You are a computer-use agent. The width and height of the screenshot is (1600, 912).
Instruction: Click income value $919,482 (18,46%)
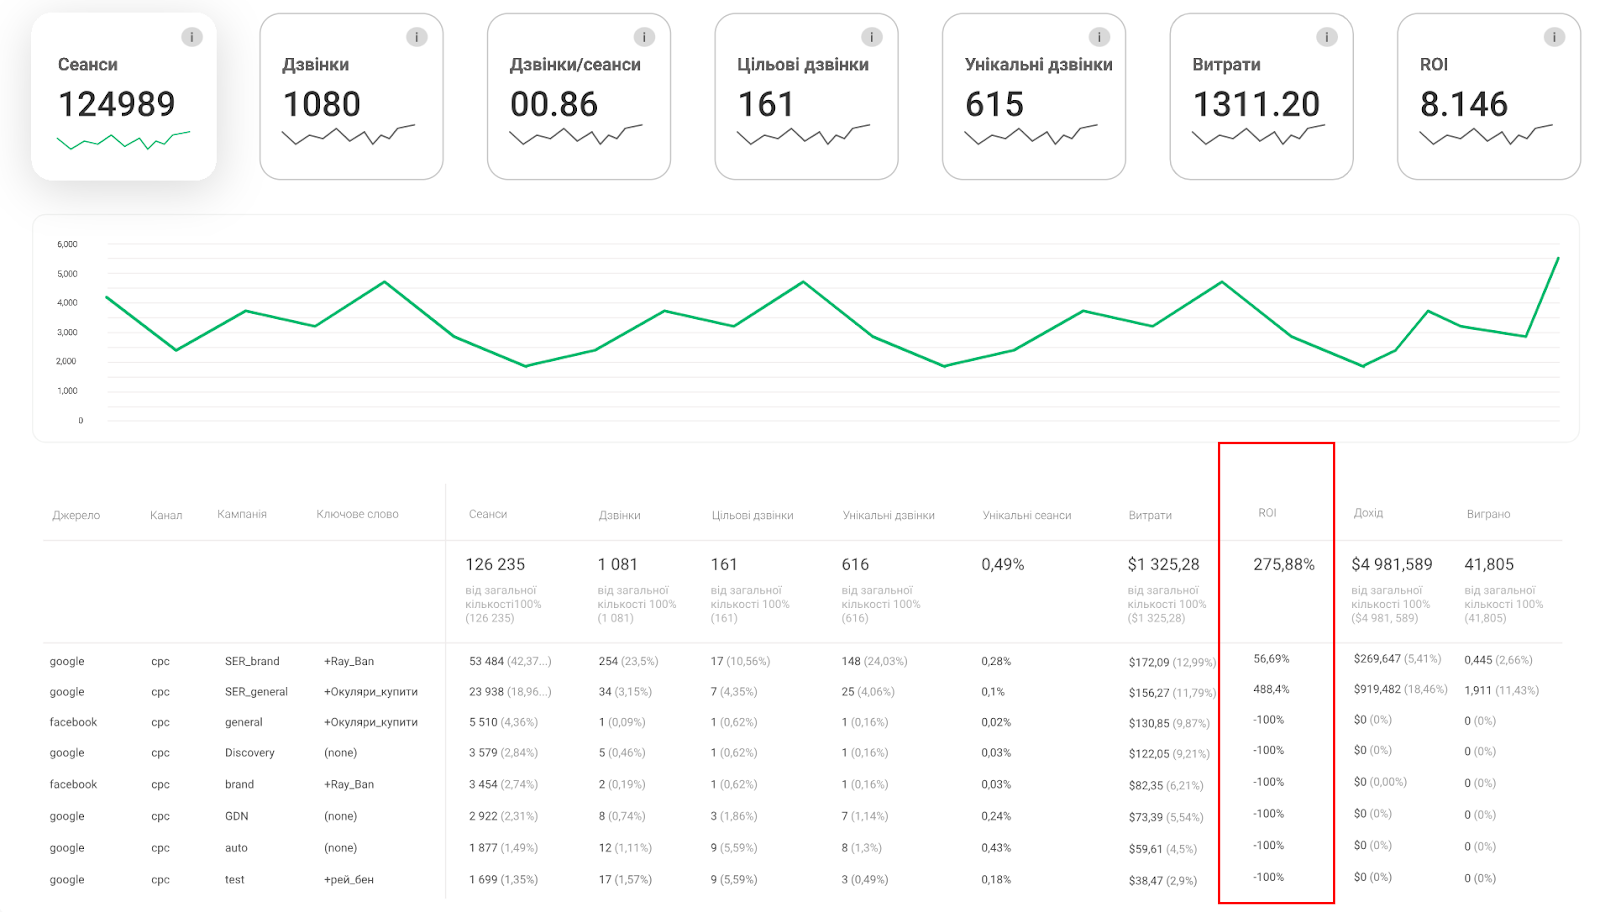click(1400, 689)
